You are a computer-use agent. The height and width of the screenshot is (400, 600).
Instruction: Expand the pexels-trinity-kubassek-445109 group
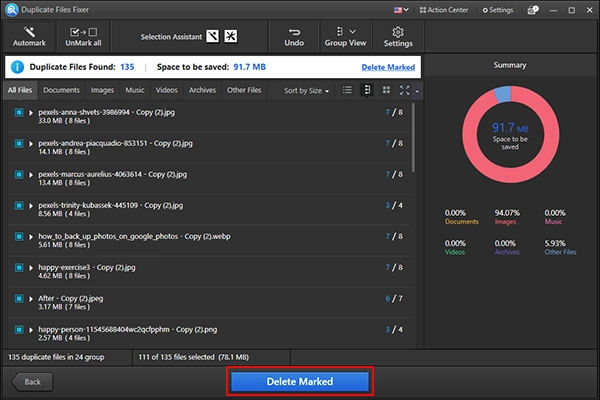(31, 206)
